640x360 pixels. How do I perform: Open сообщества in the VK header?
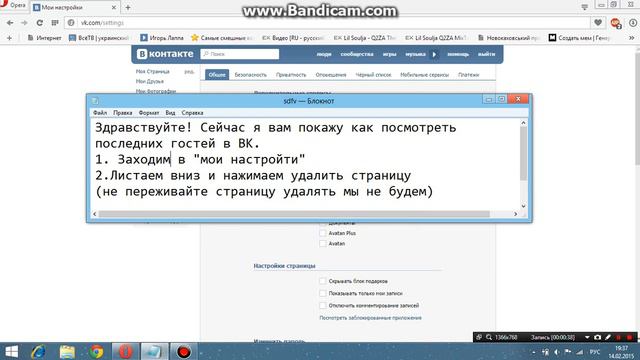click(357, 54)
